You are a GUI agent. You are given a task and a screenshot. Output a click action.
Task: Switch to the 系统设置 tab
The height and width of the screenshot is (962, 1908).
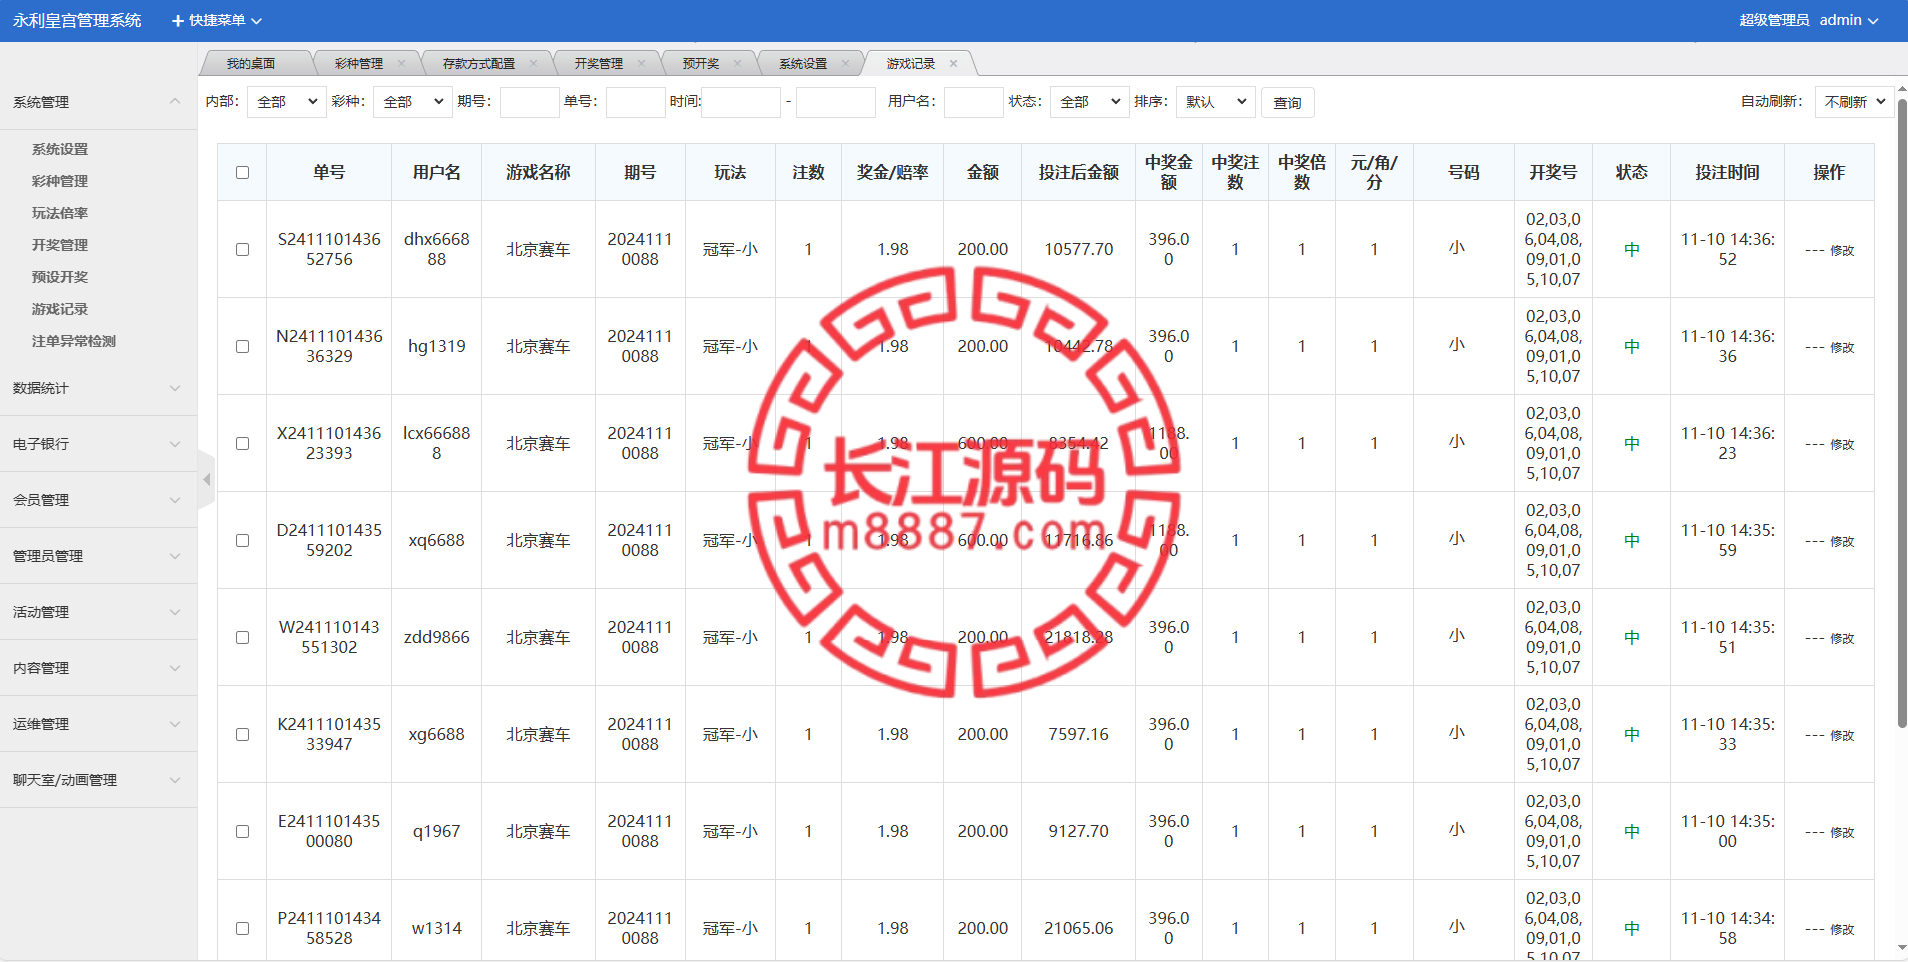(x=803, y=63)
